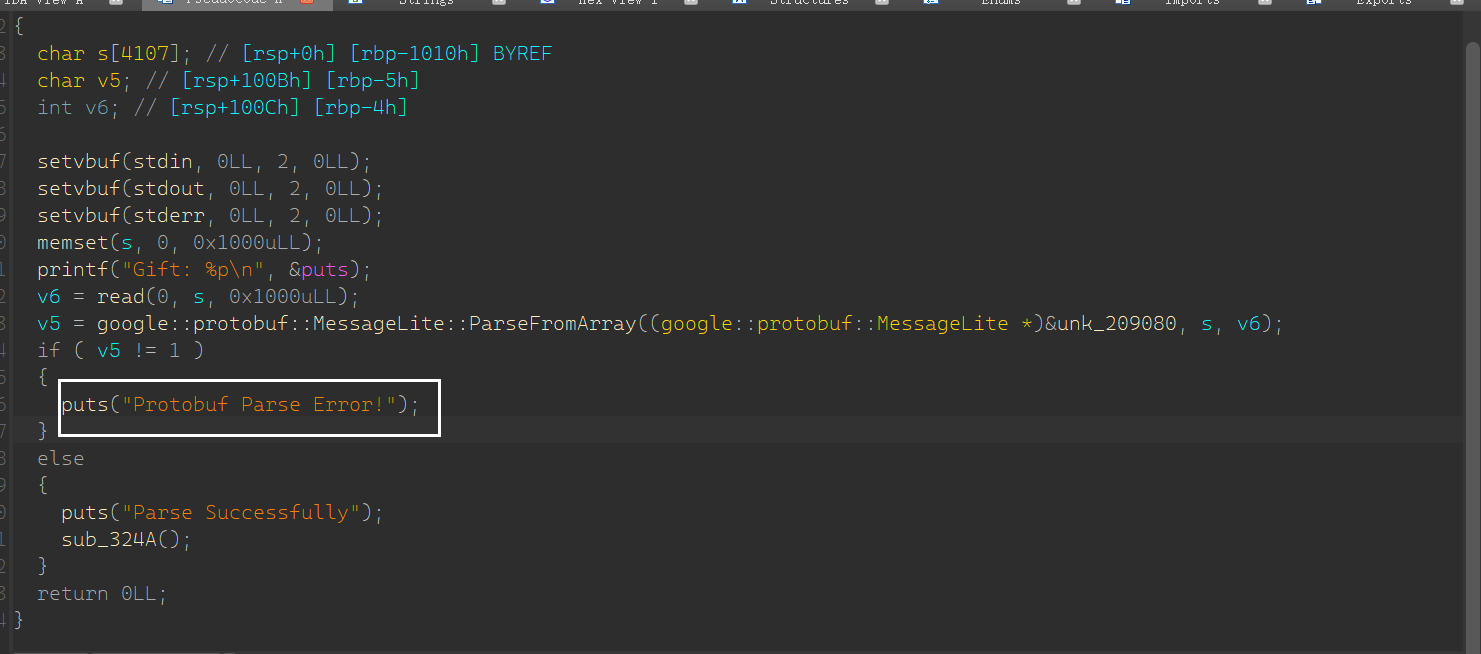The image size is (1481, 654).
Task: Close the IDA View-A tab
Action: [116, 3]
